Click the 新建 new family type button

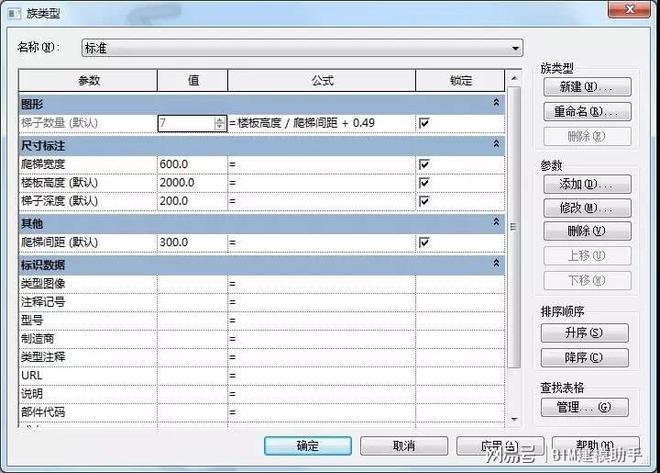[587, 87]
